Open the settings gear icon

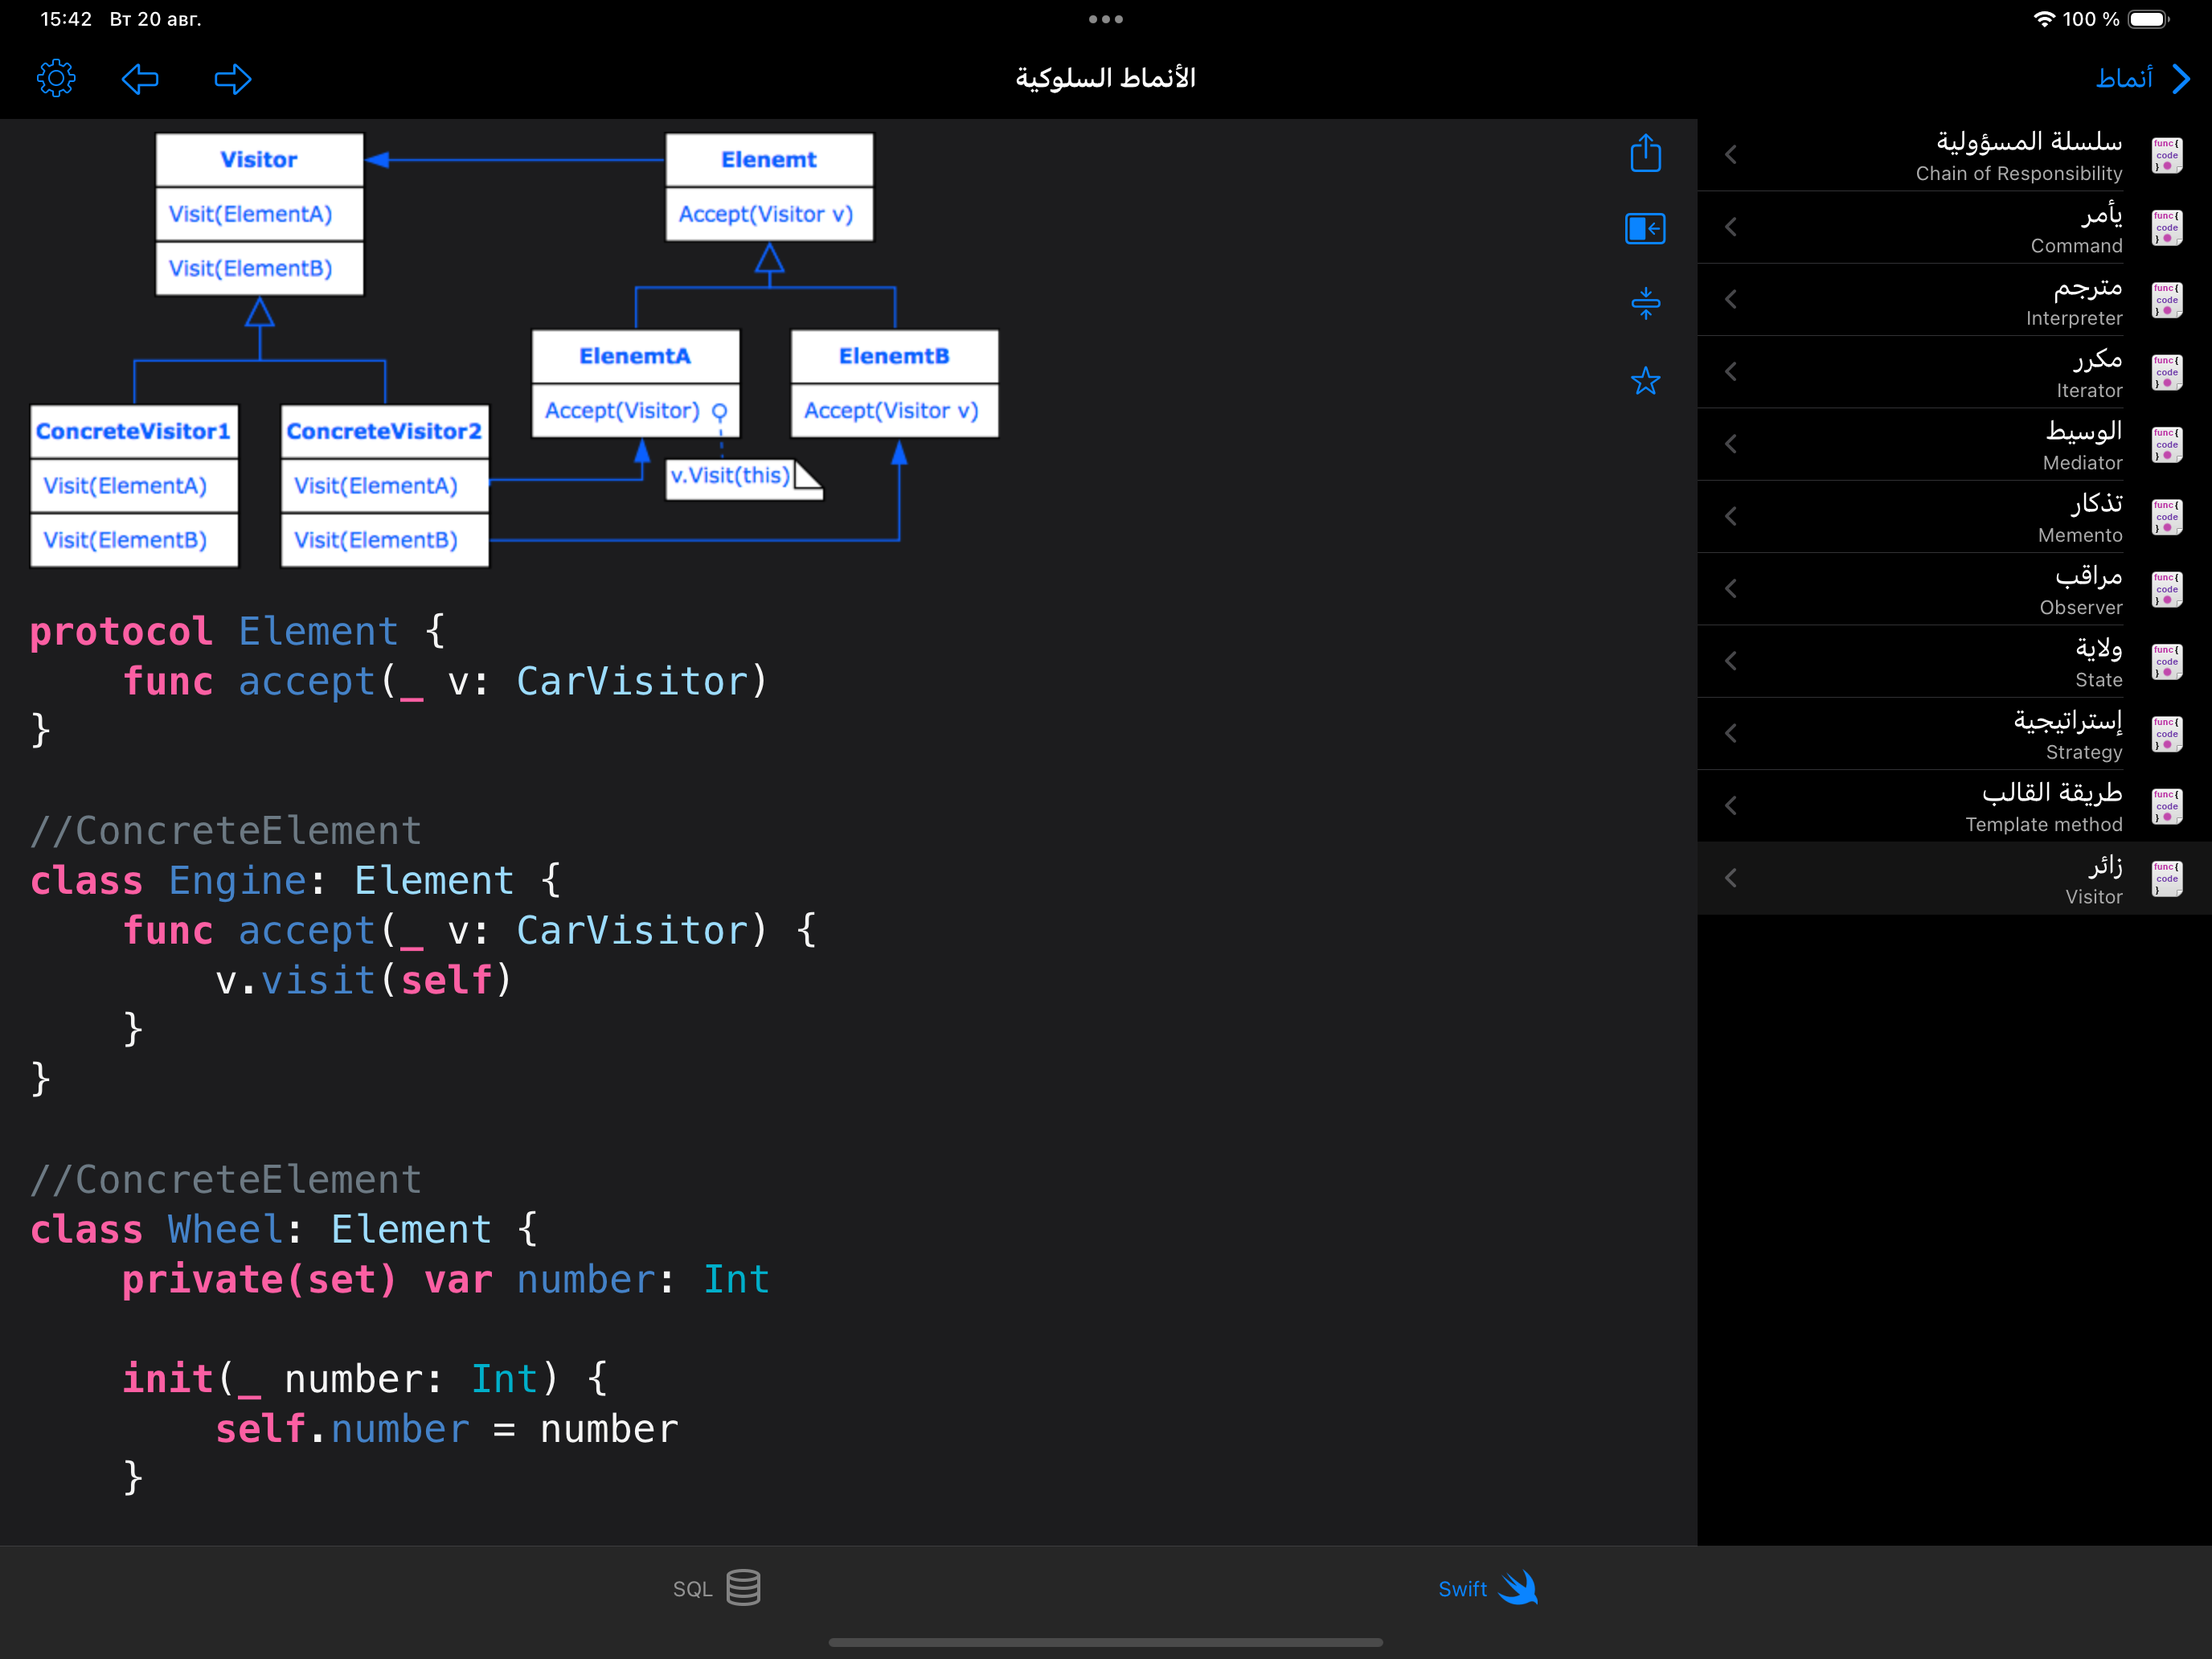click(56, 78)
